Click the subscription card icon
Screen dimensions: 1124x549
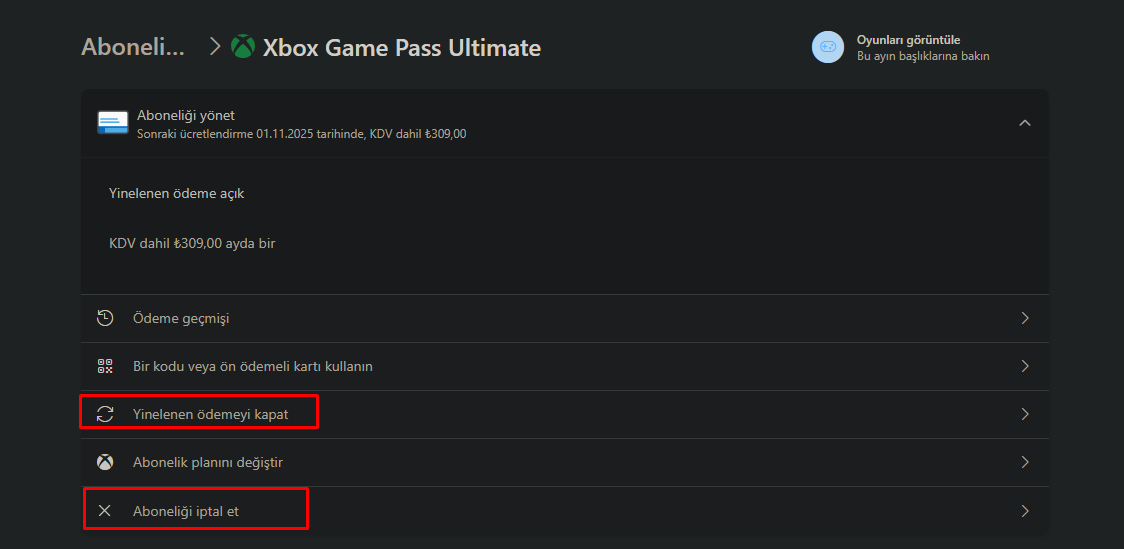(x=113, y=123)
